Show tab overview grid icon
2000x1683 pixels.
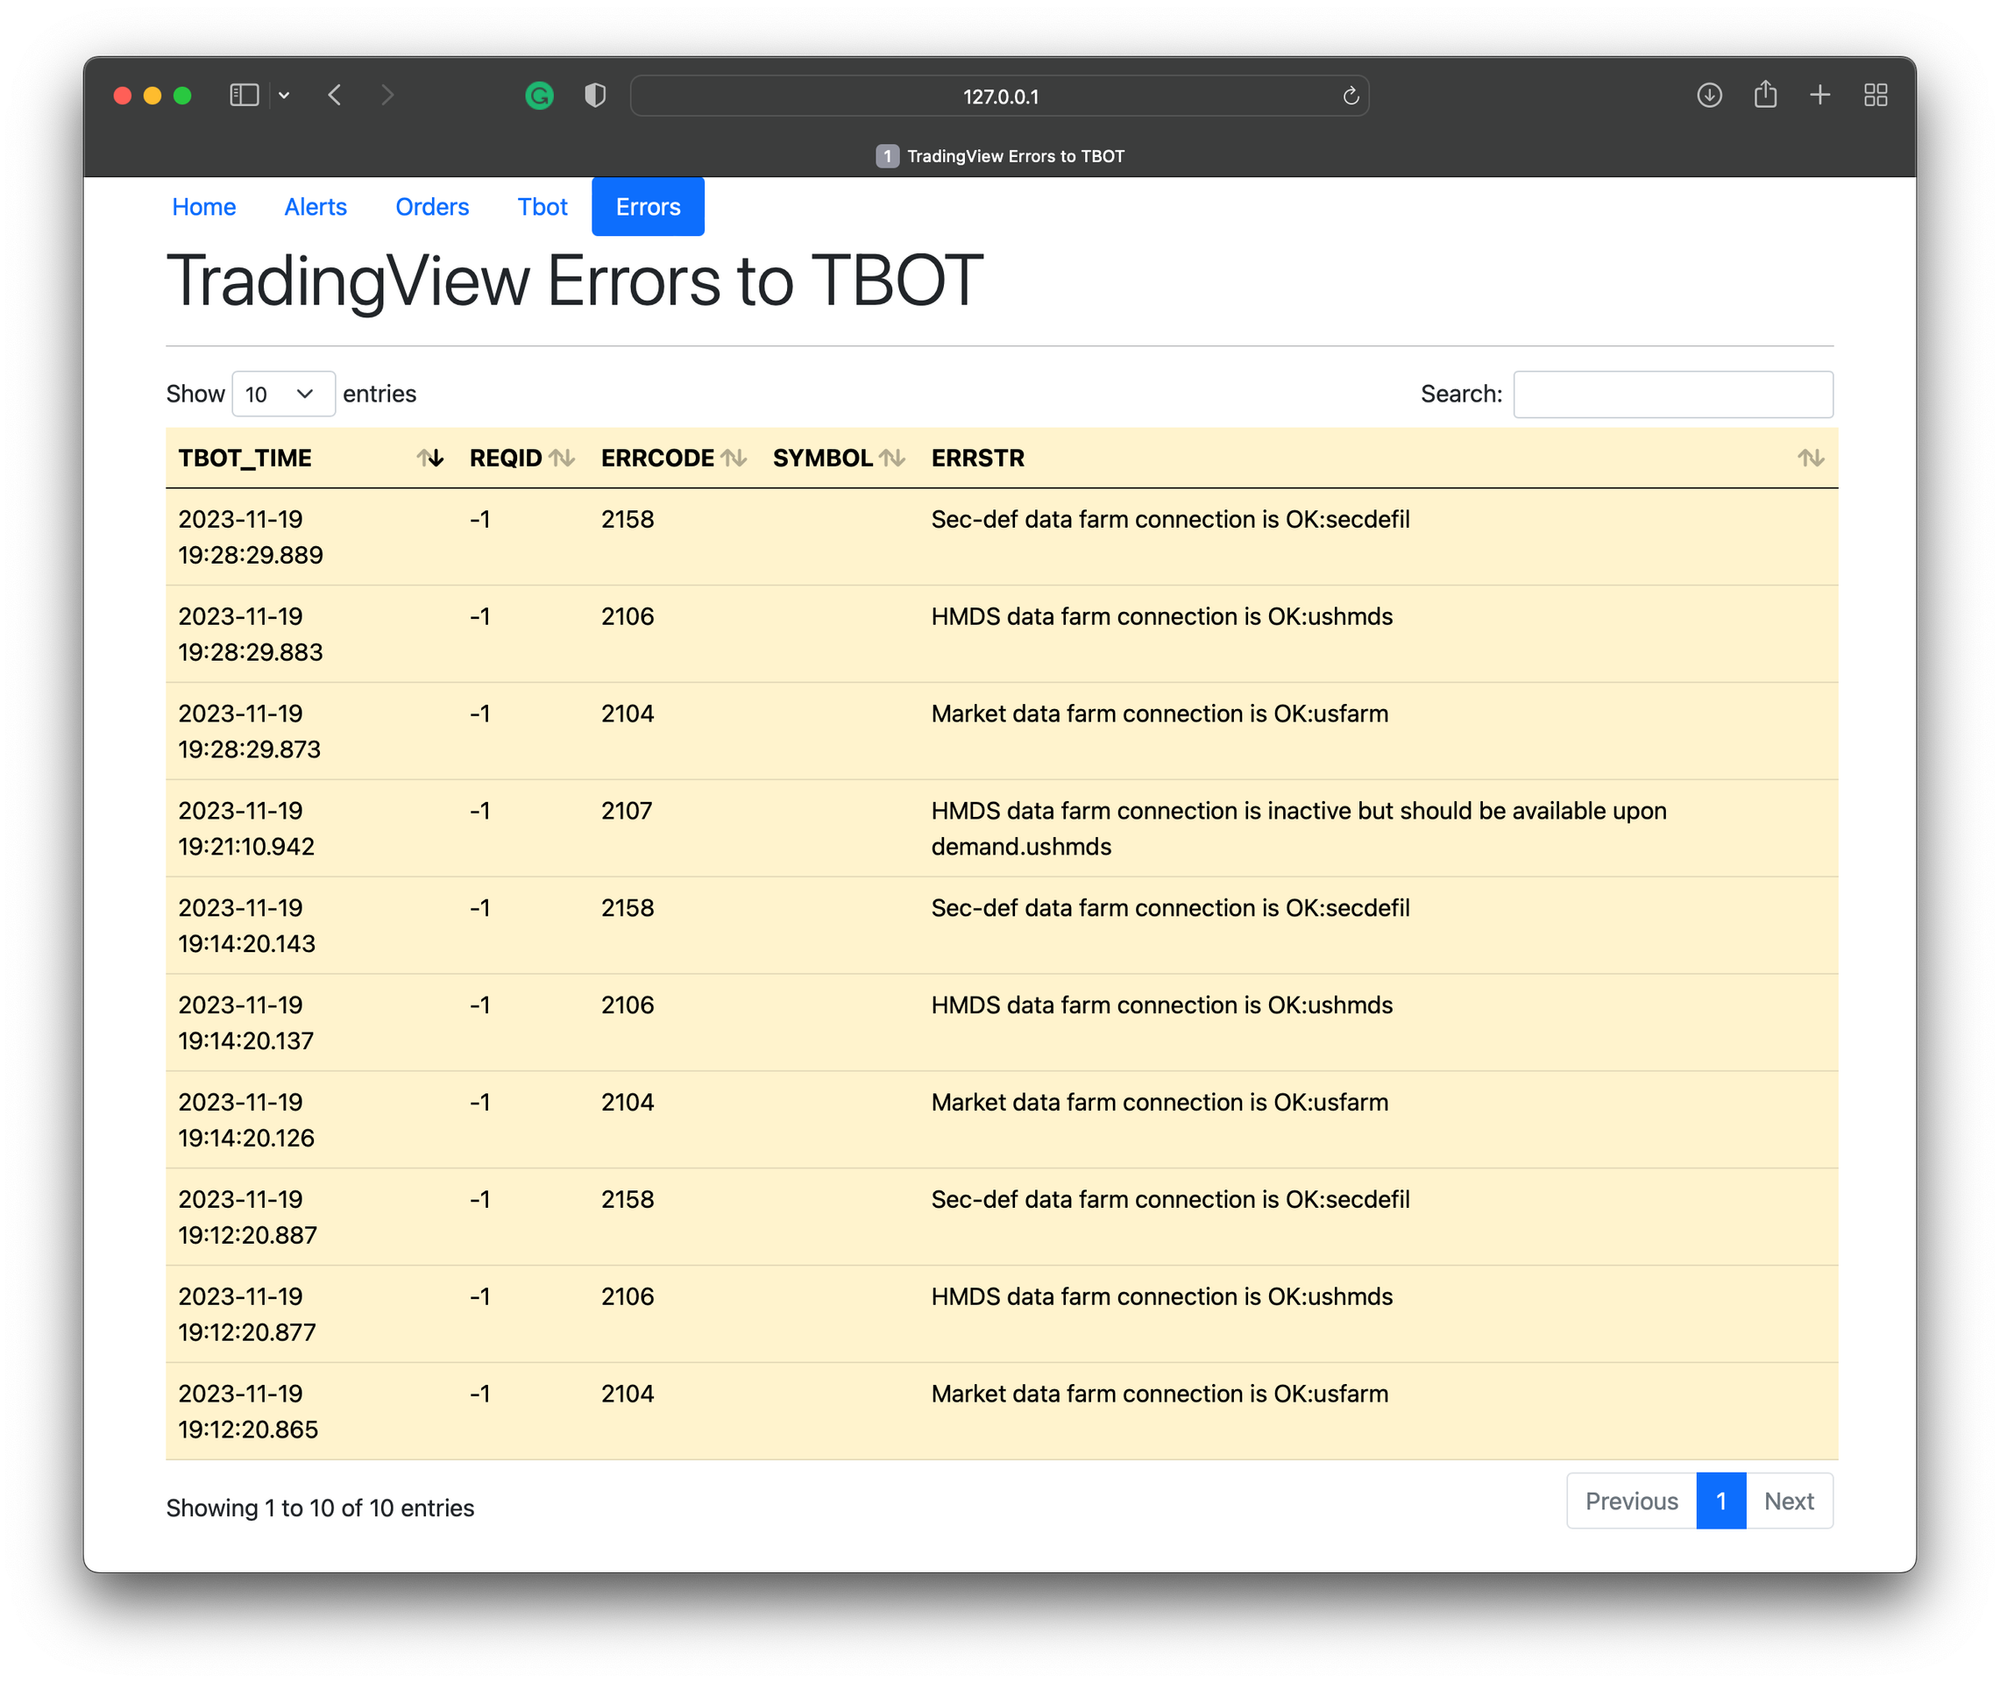(1875, 95)
